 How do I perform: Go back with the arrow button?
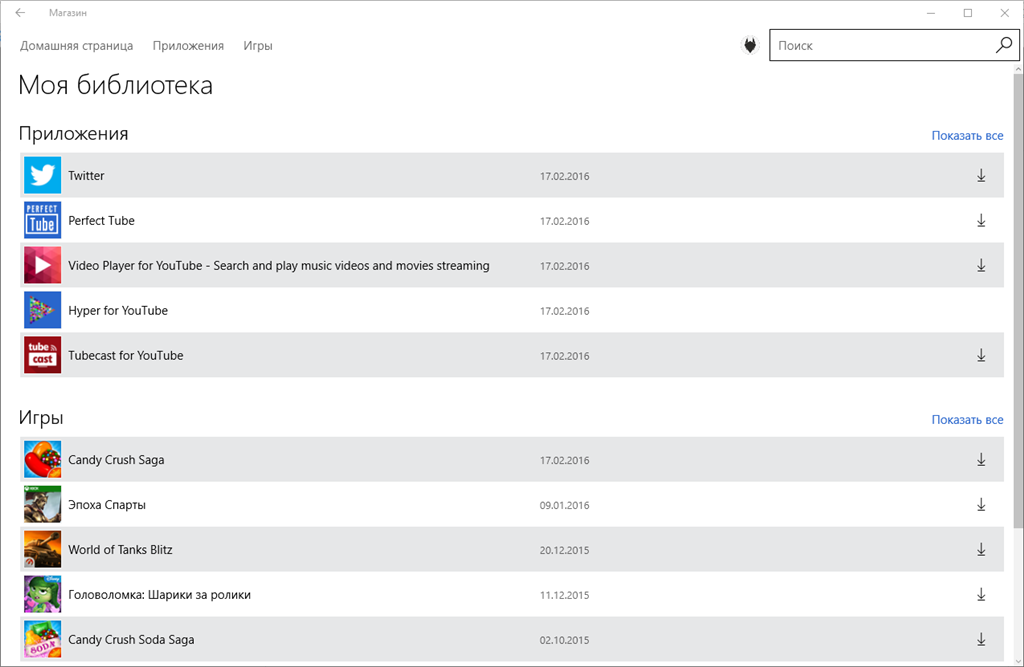click(20, 12)
